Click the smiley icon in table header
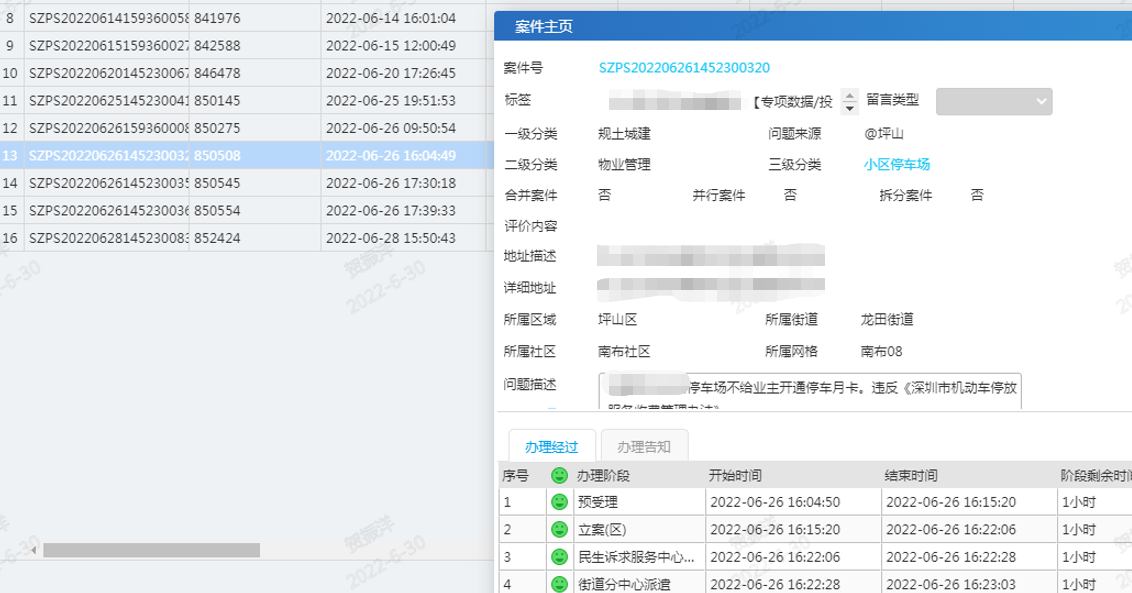The width and height of the screenshot is (1132, 593). point(560,475)
